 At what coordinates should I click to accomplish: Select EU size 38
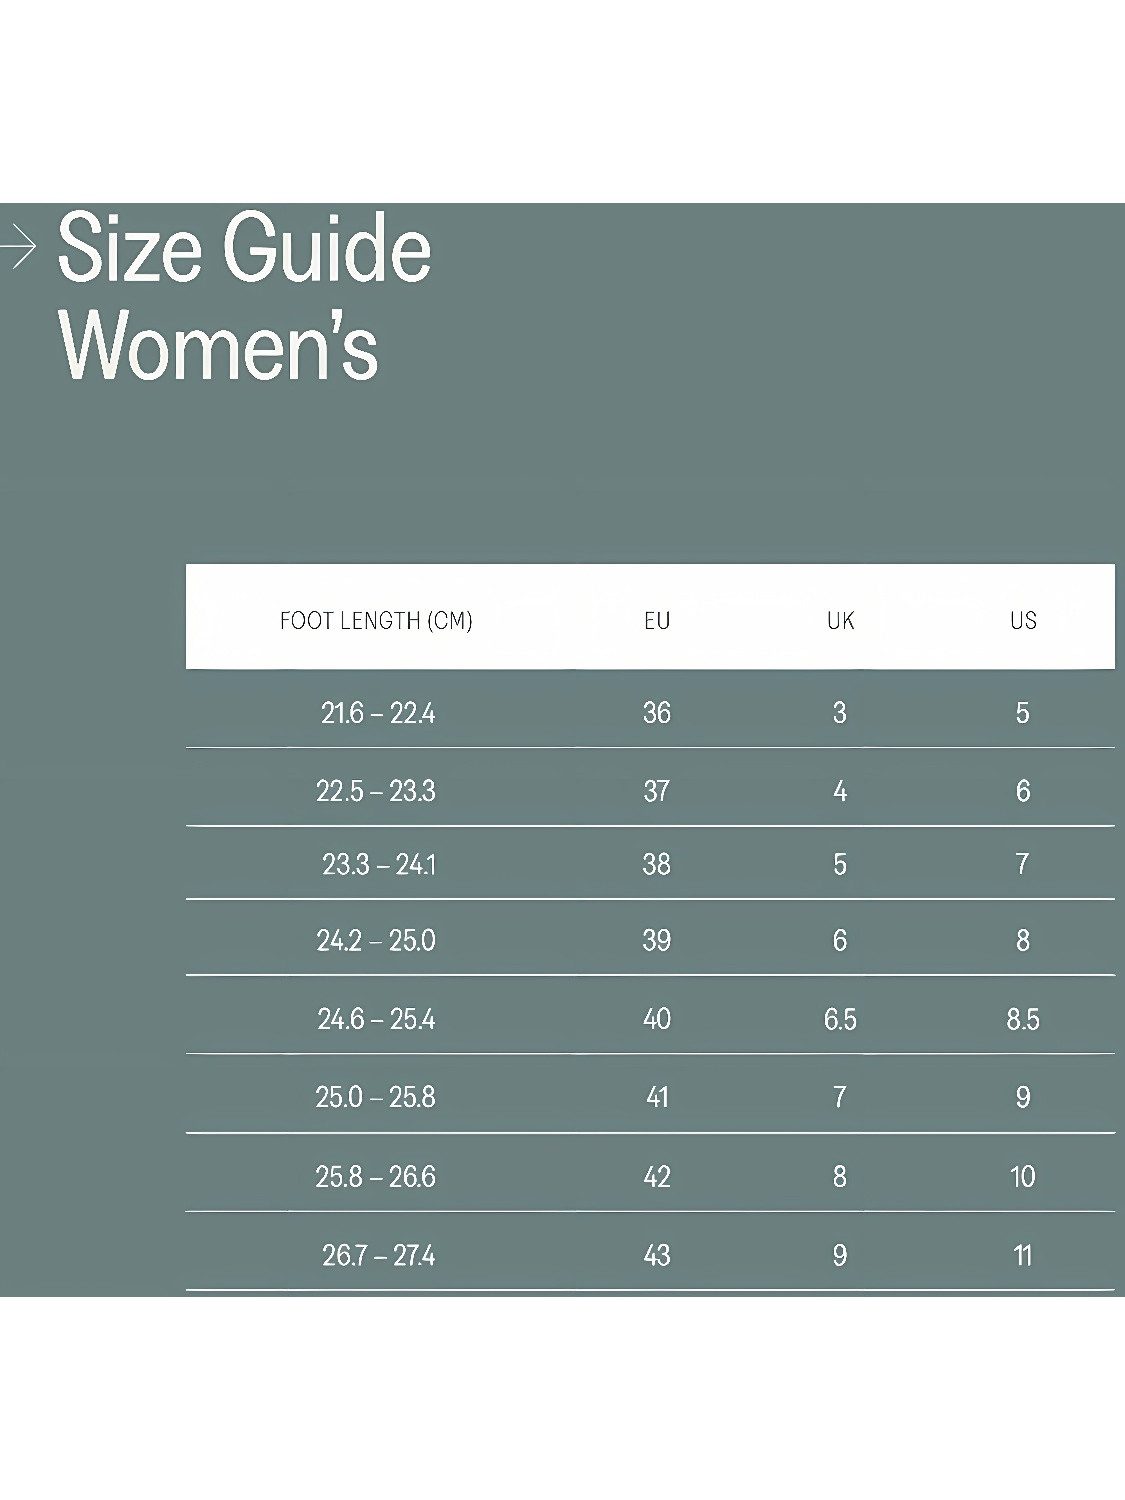(657, 863)
